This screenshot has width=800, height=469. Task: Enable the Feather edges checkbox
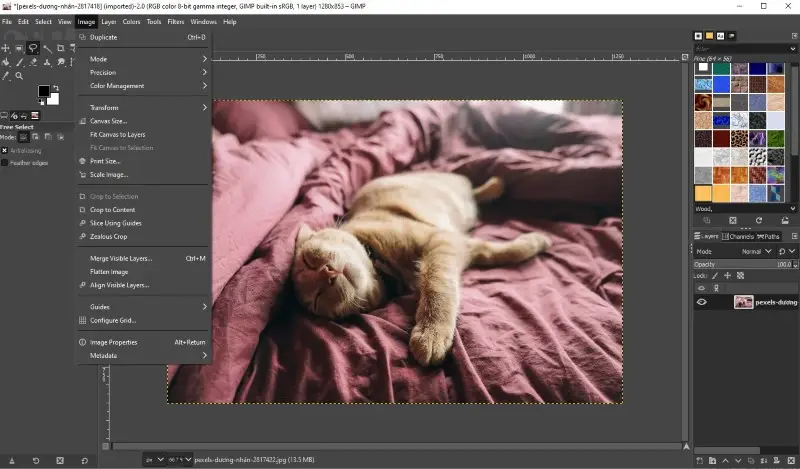[x=5, y=162]
